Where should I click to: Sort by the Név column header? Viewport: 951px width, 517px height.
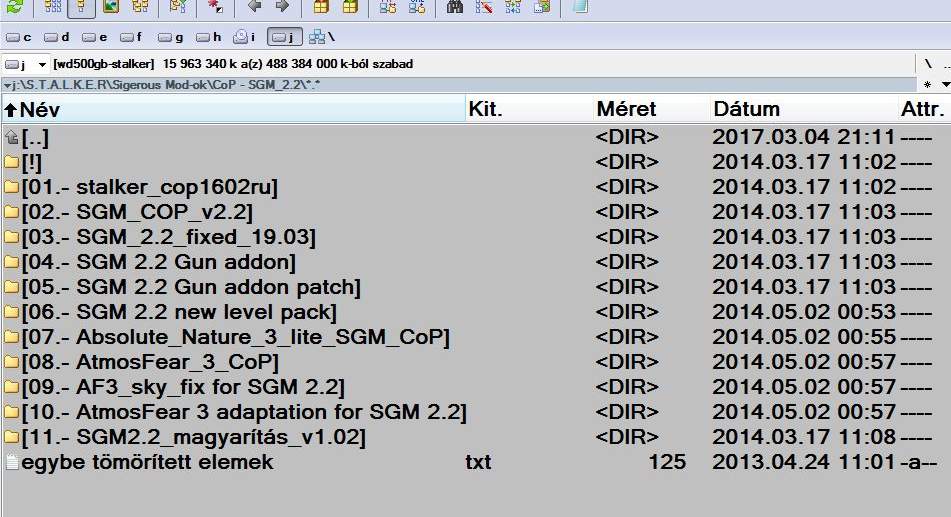pyautogui.click(x=234, y=110)
